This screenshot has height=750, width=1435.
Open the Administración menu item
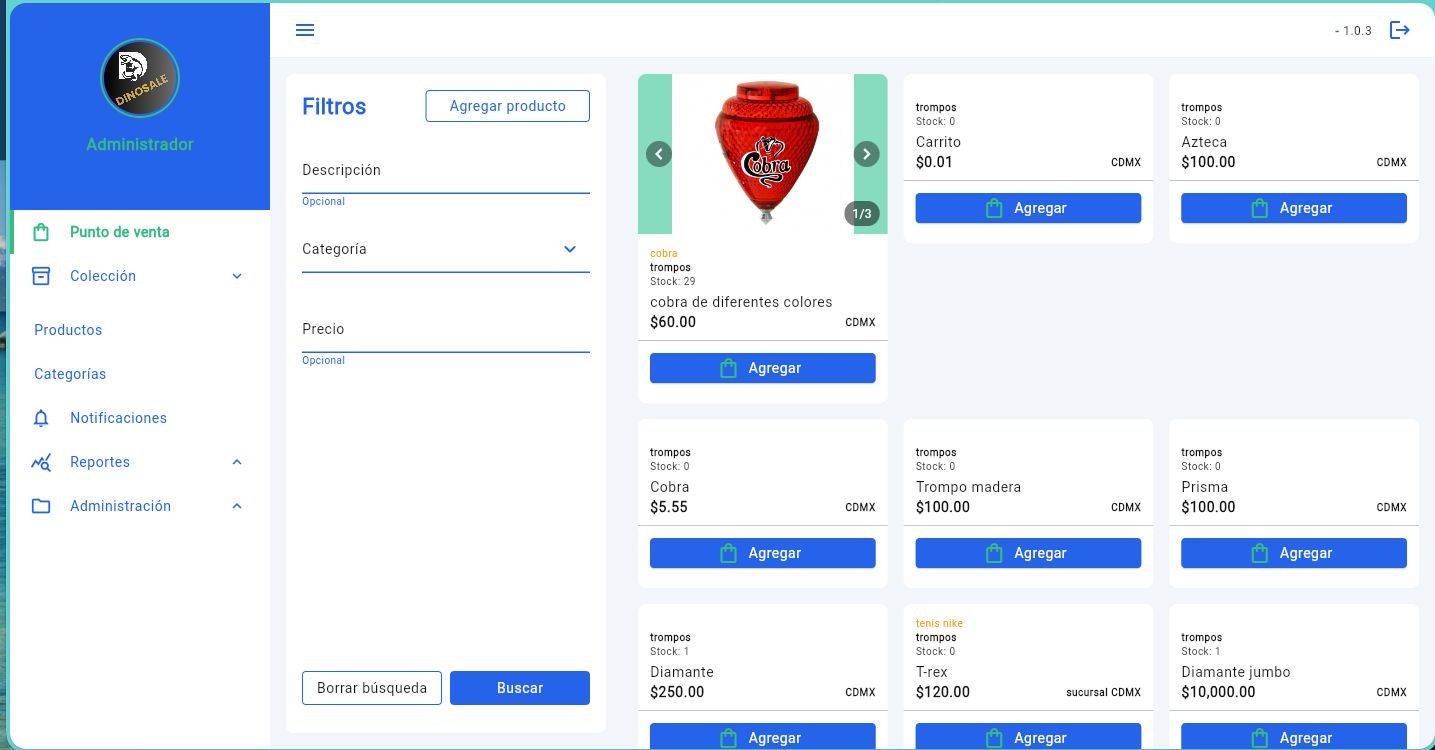point(140,506)
